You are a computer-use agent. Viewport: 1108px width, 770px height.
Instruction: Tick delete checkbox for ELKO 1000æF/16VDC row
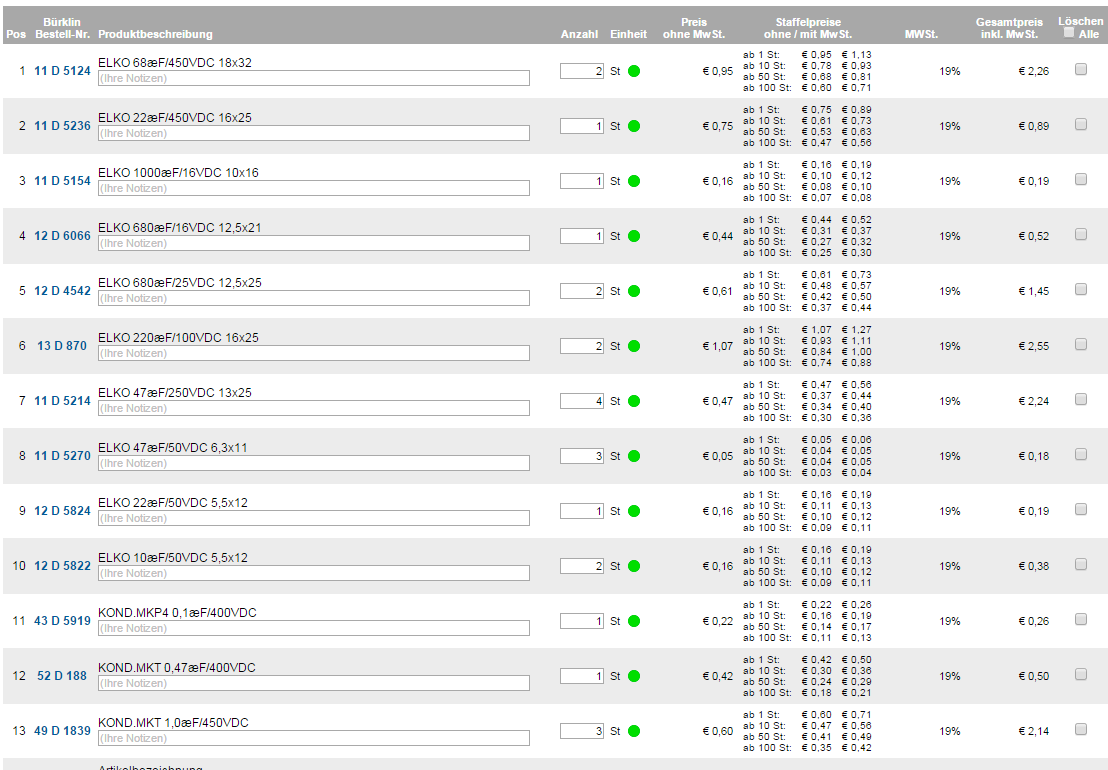coord(1080,179)
